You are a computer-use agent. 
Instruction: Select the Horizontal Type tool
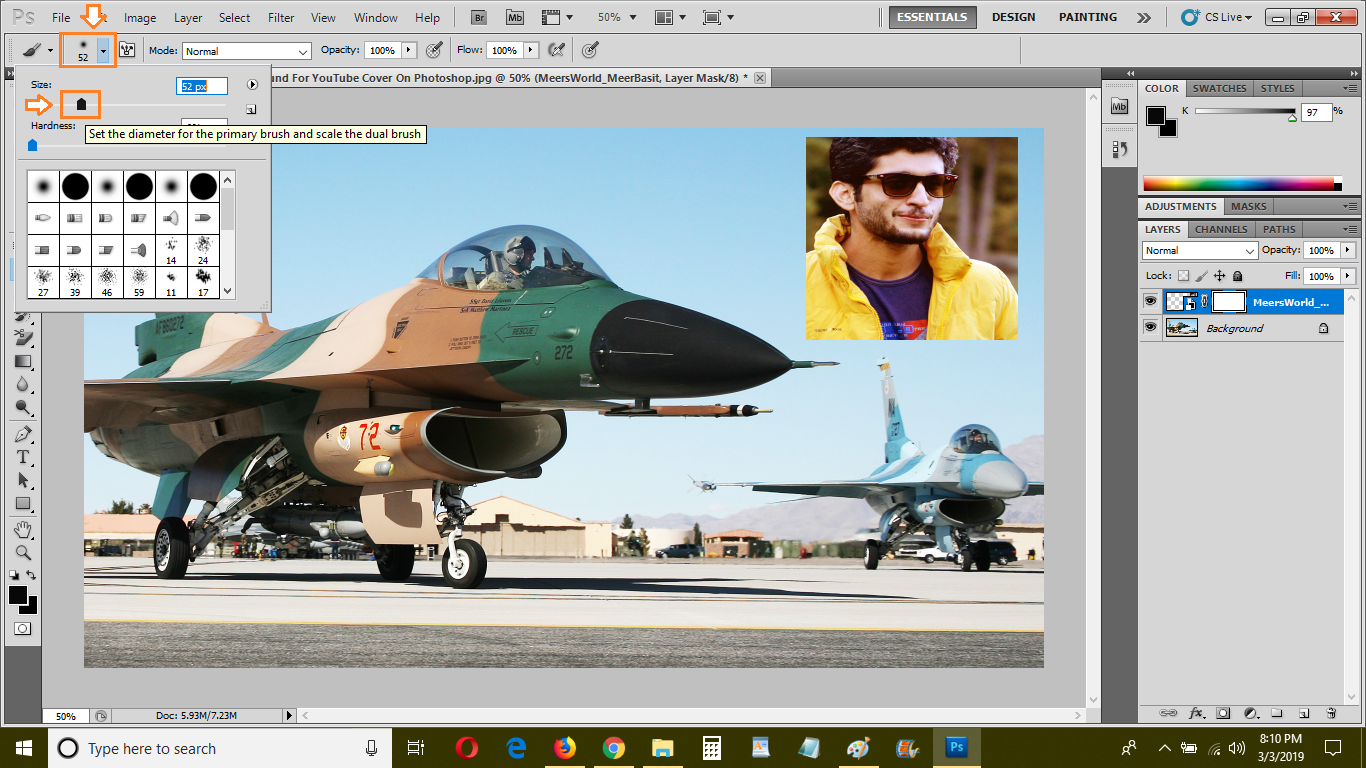coord(22,457)
